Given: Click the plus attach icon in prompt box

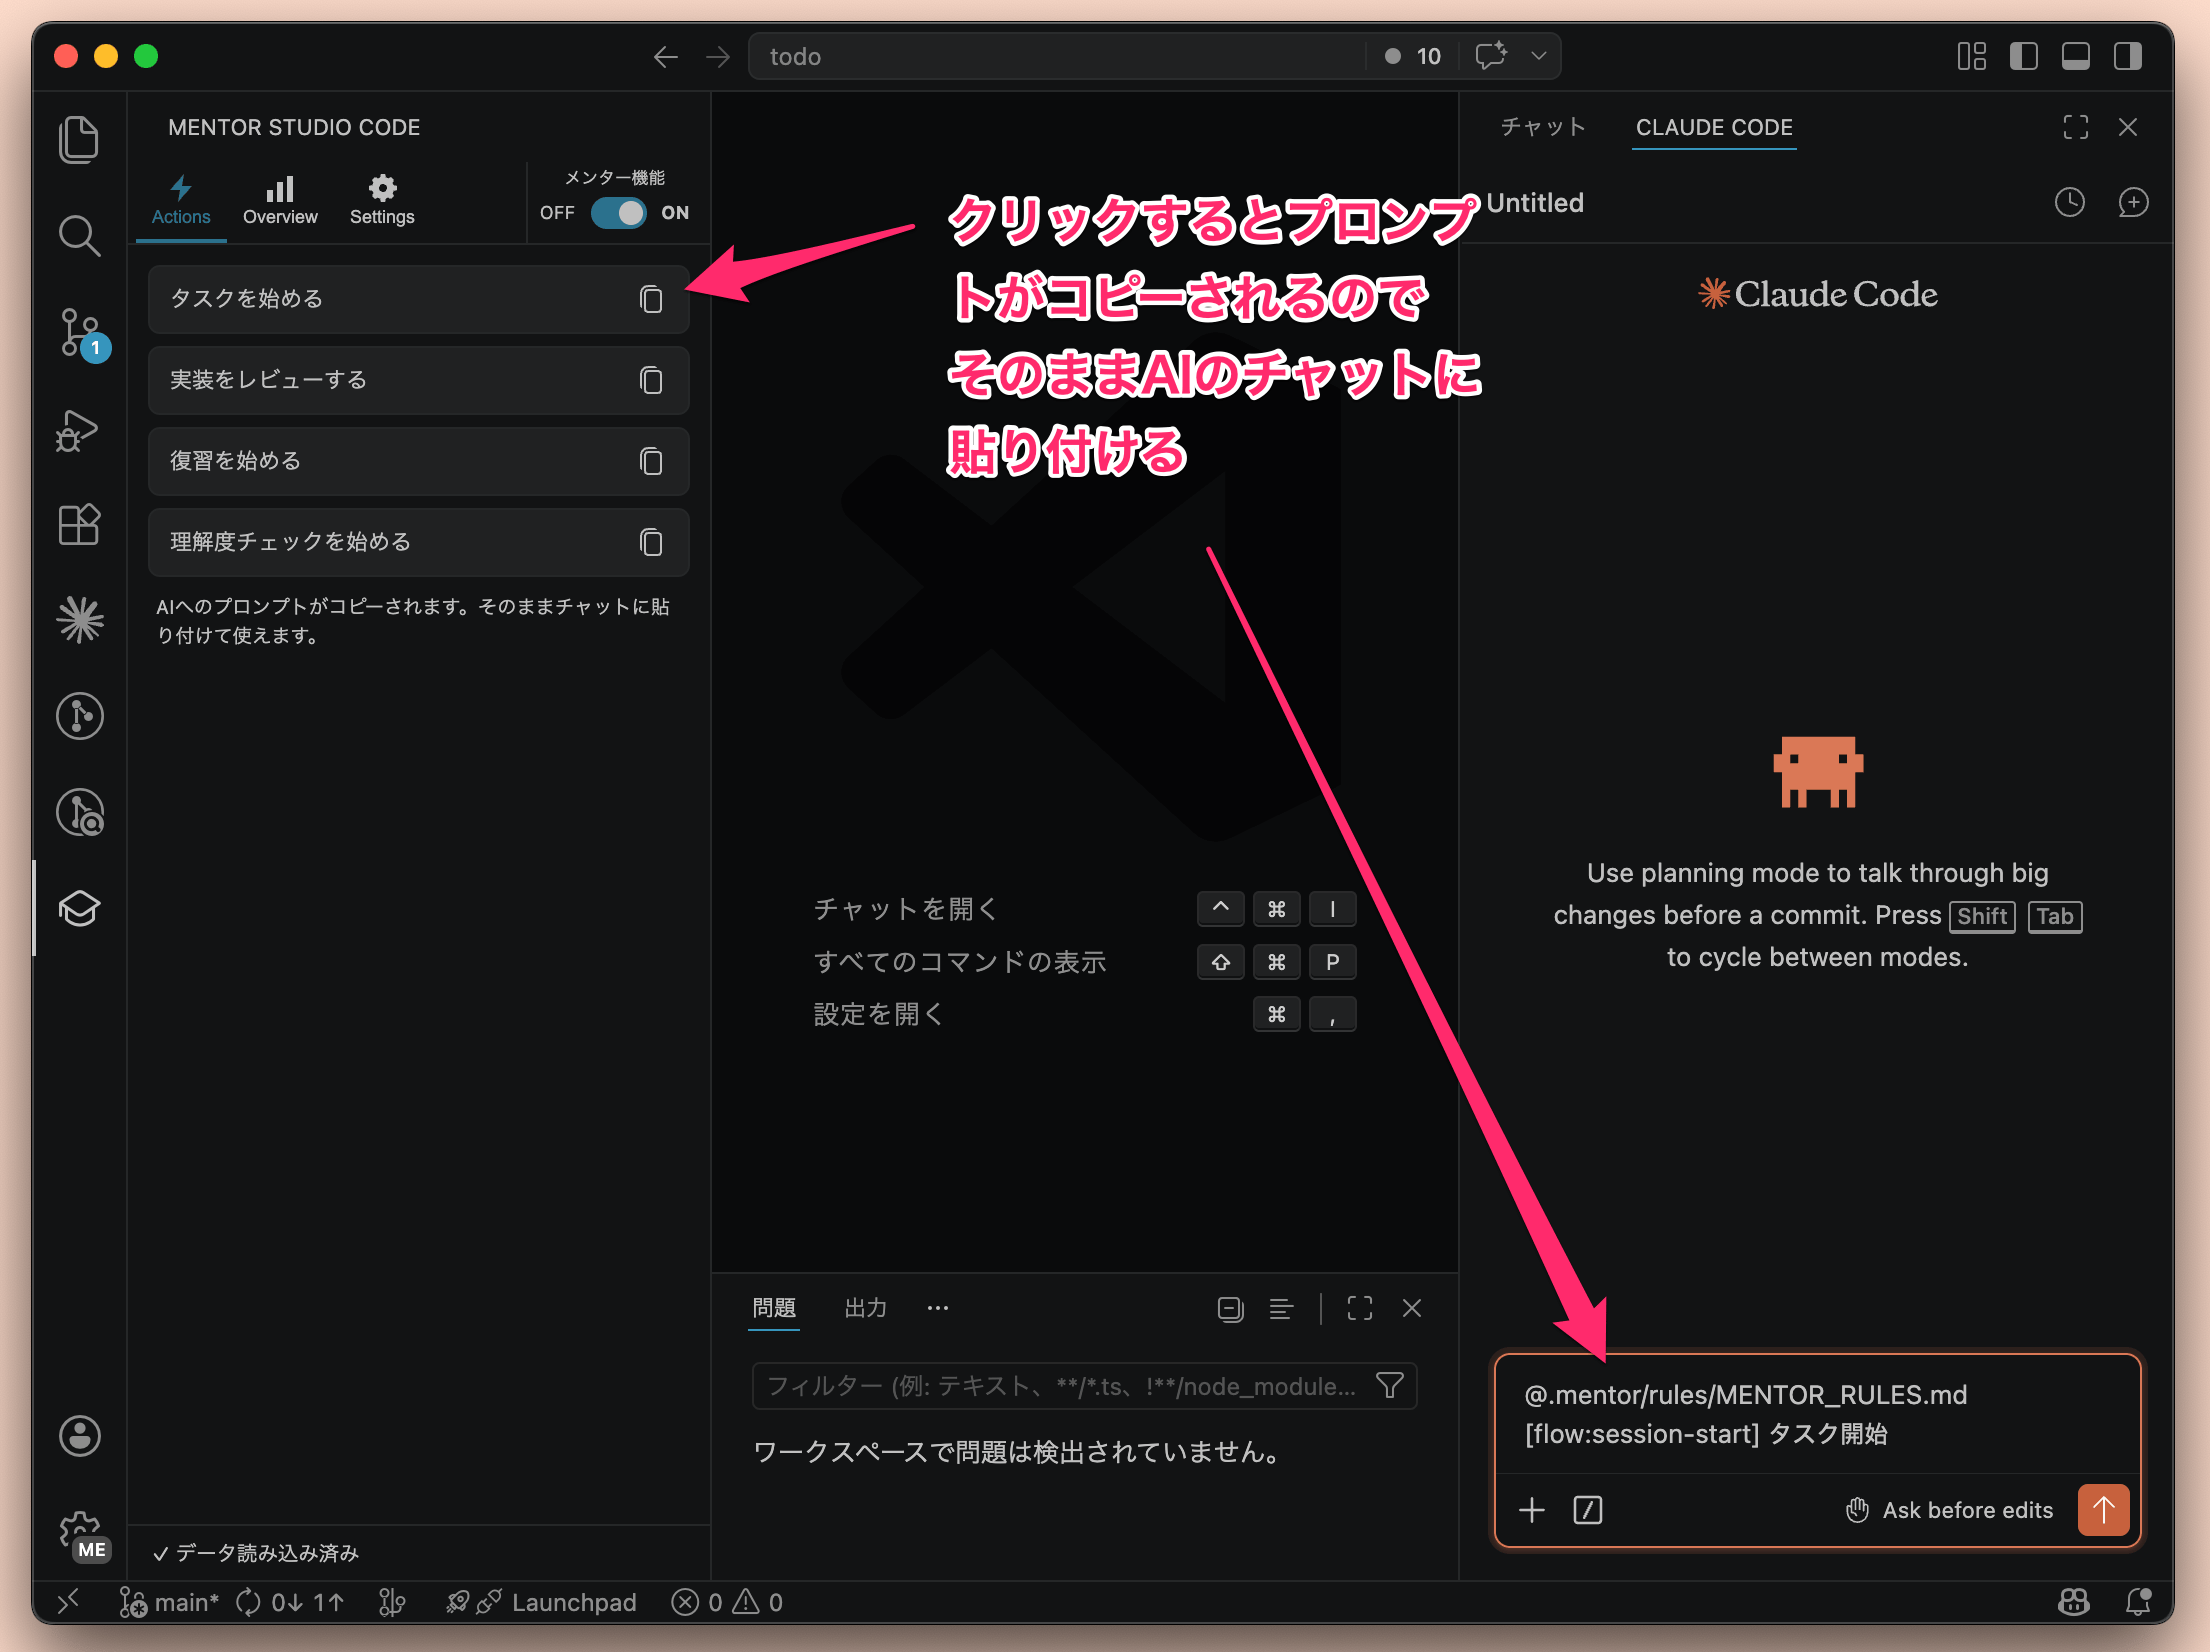Looking at the screenshot, I should coord(1531,1510).
